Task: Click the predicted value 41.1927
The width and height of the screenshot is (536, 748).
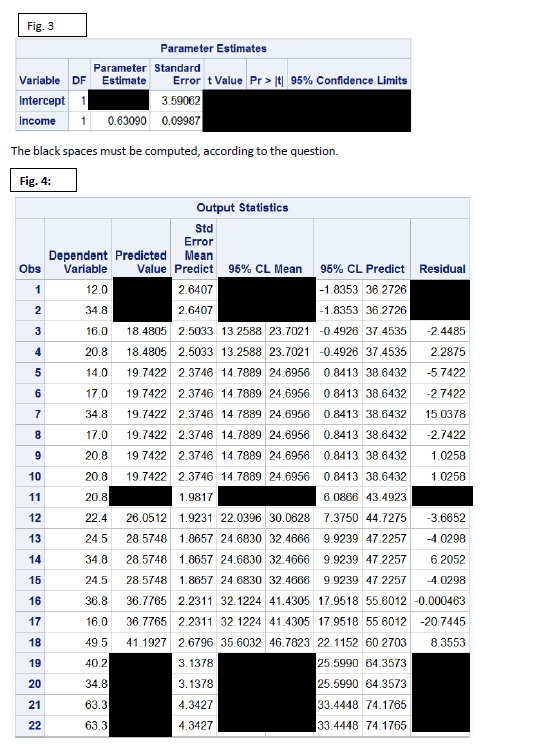Action: (x=146, y=642)
